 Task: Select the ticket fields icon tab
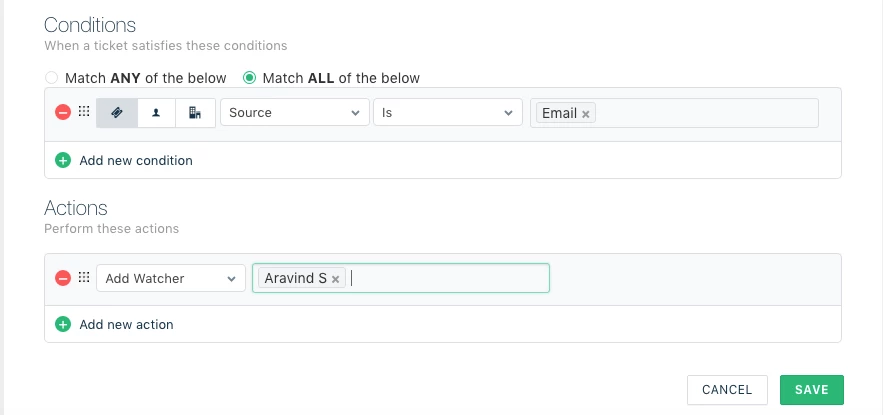(116, 113)
